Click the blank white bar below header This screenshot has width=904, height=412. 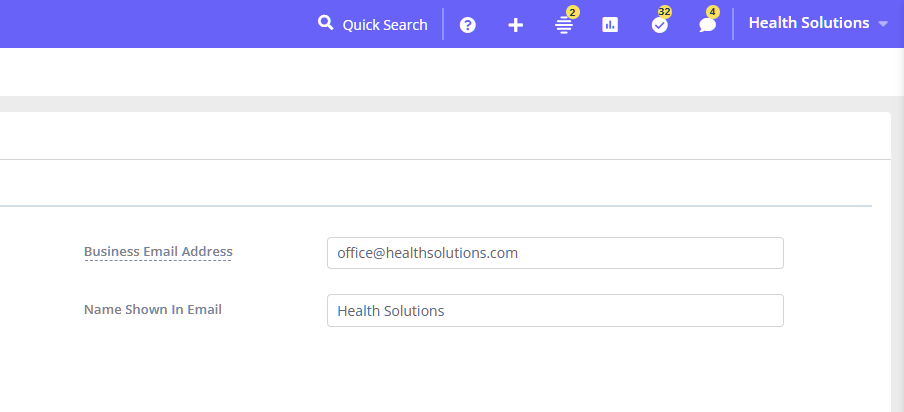pos(450,72)
